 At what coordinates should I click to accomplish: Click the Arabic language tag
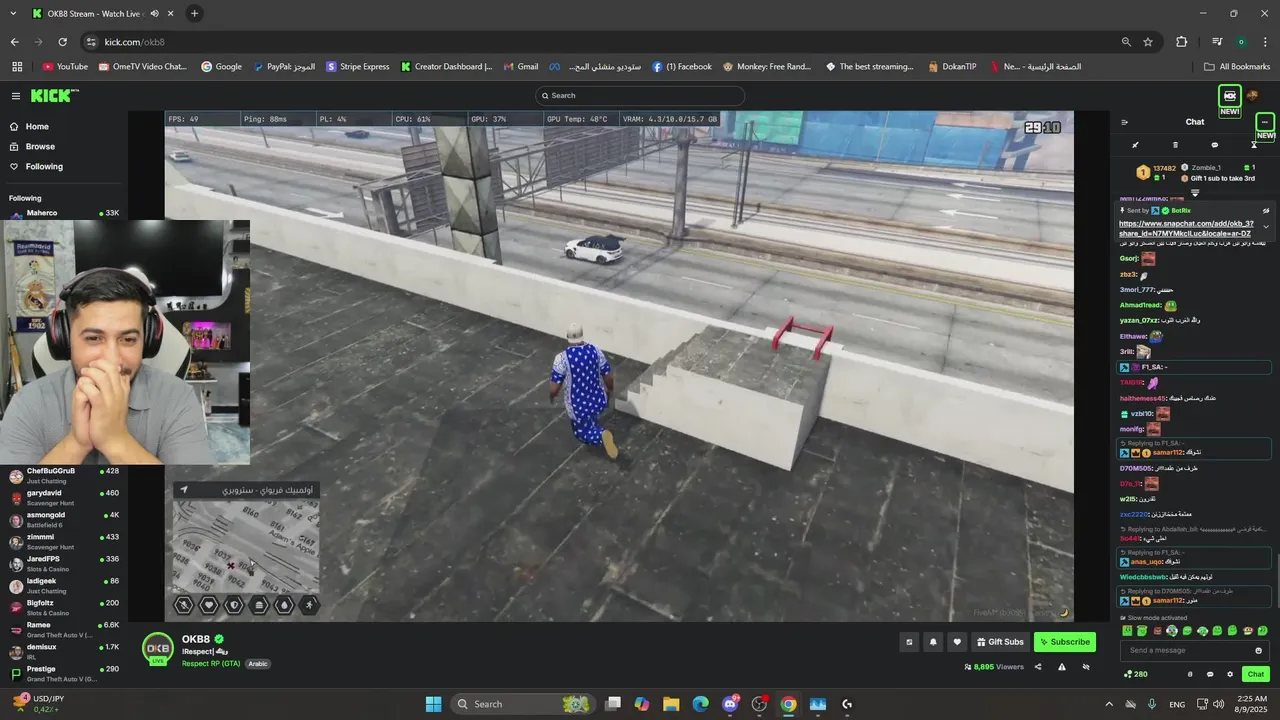click(258, 664)
